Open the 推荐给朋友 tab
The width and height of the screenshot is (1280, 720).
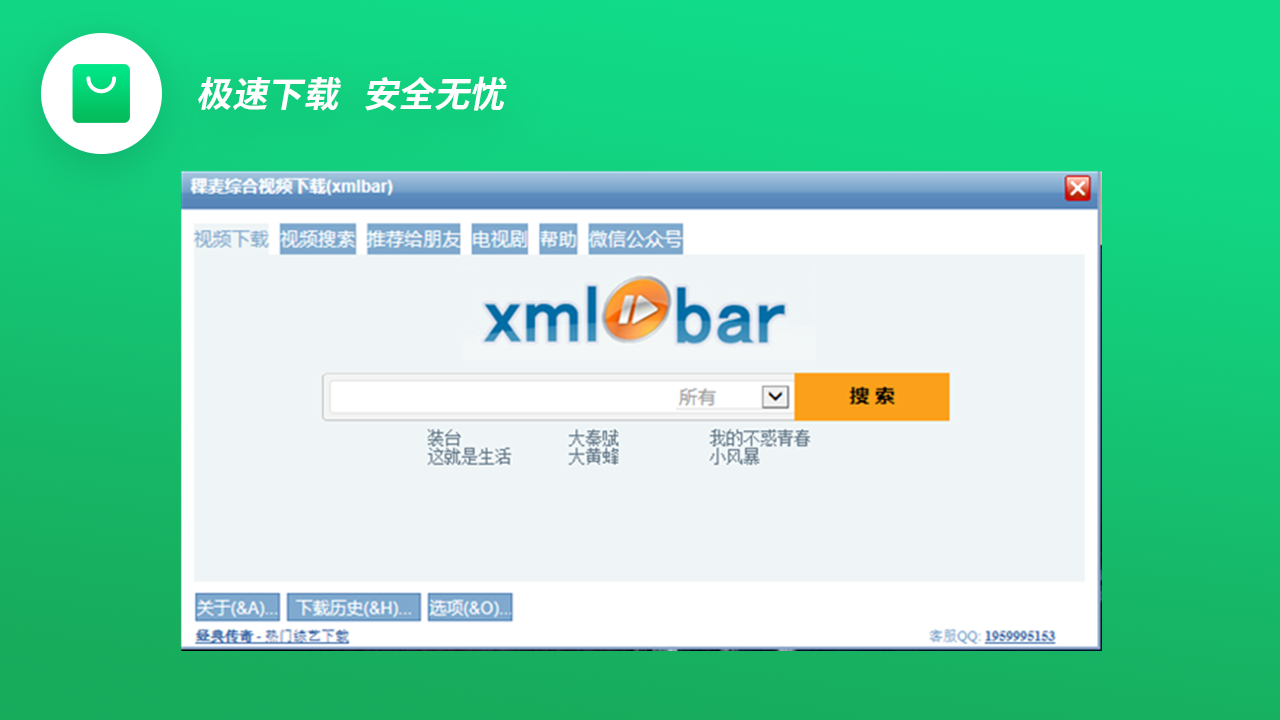click(x=412, y=238)
